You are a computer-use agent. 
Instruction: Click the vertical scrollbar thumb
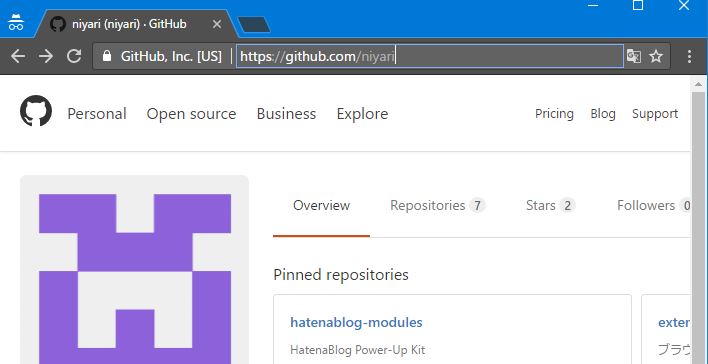click(x=698, y=227)
